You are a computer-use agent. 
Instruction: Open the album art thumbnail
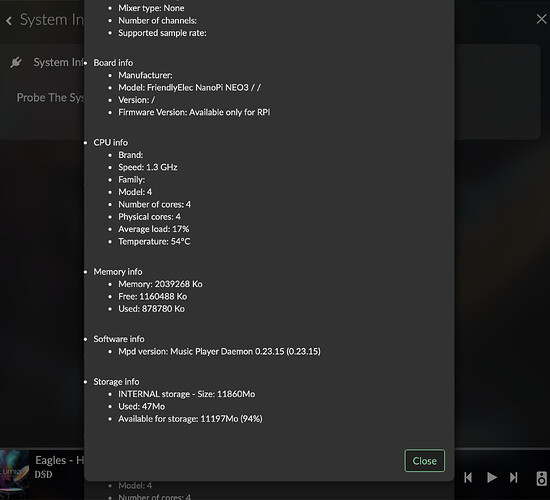pyautogui.click(x=14, y=475)
